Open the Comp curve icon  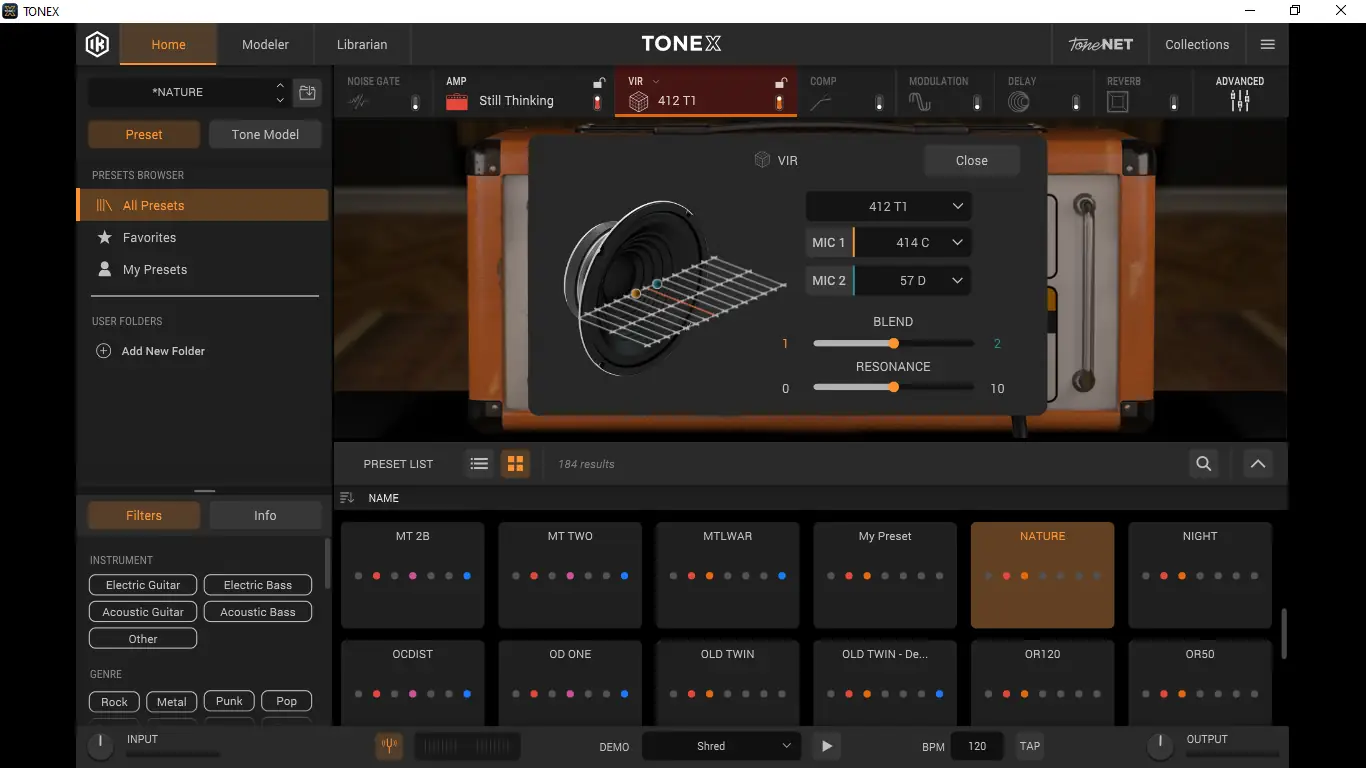pos(821,101)
